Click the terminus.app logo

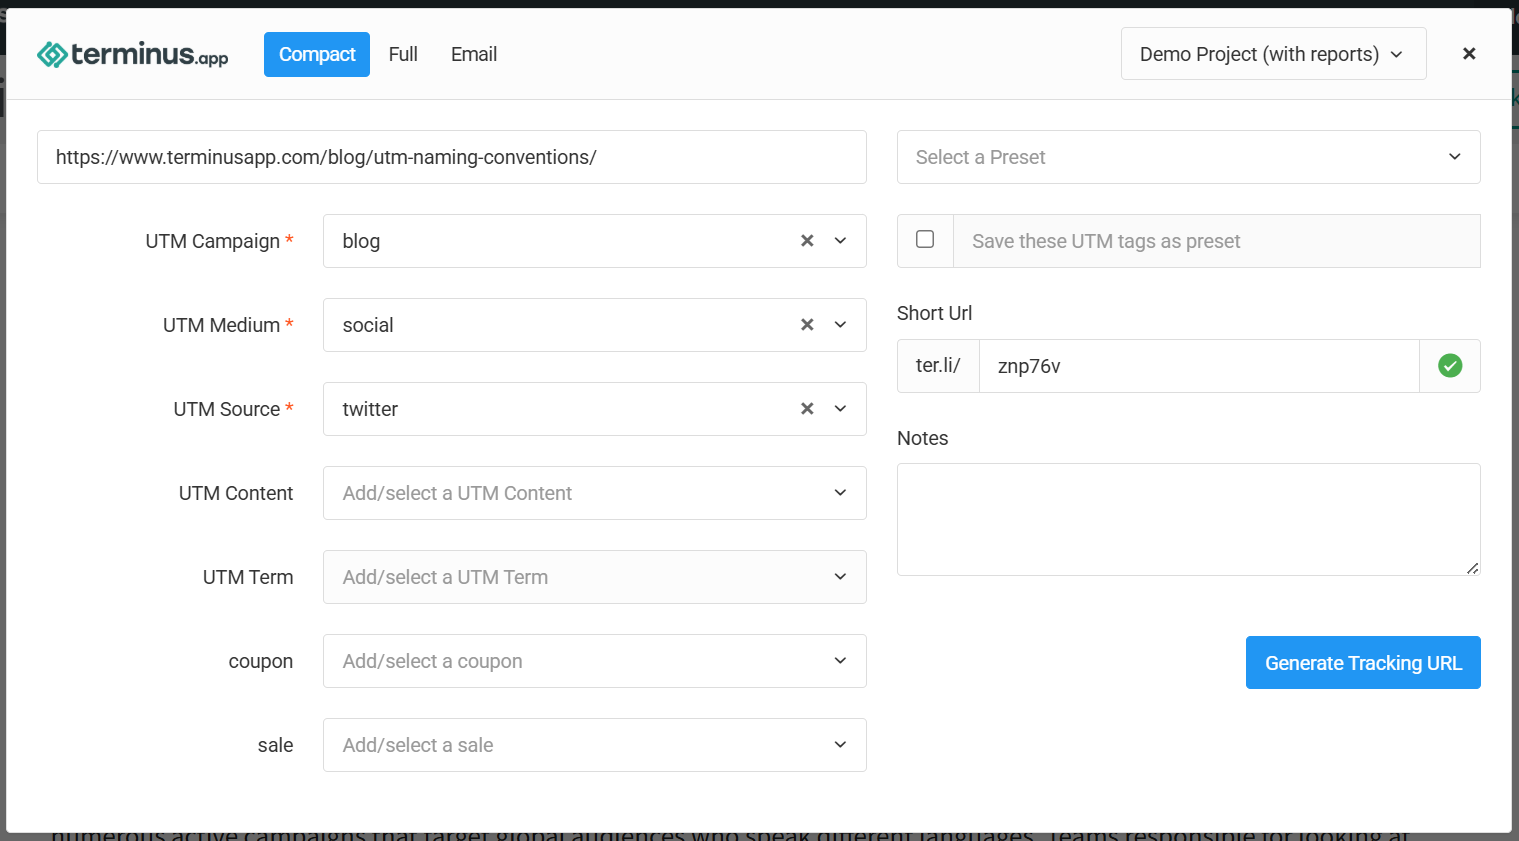click(x=132, y=54)
